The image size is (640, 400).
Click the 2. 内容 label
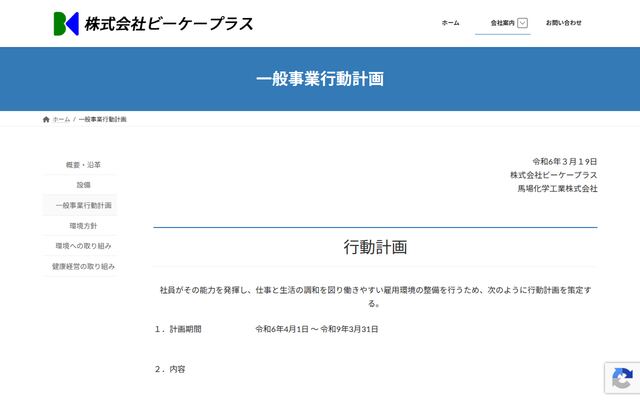170,369
